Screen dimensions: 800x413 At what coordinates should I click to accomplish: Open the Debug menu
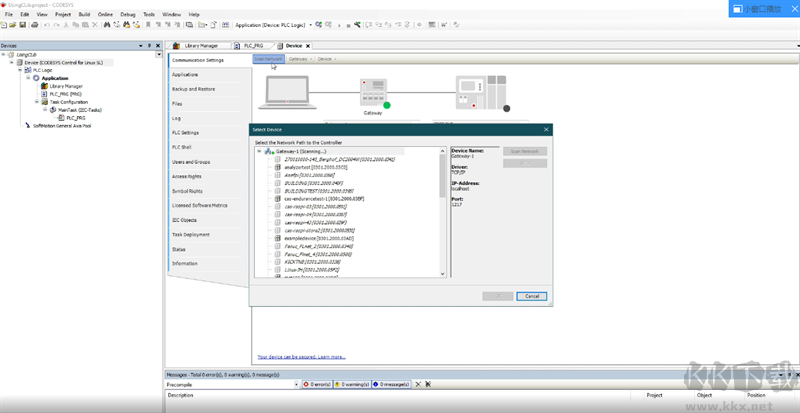[x=127, y=15]
